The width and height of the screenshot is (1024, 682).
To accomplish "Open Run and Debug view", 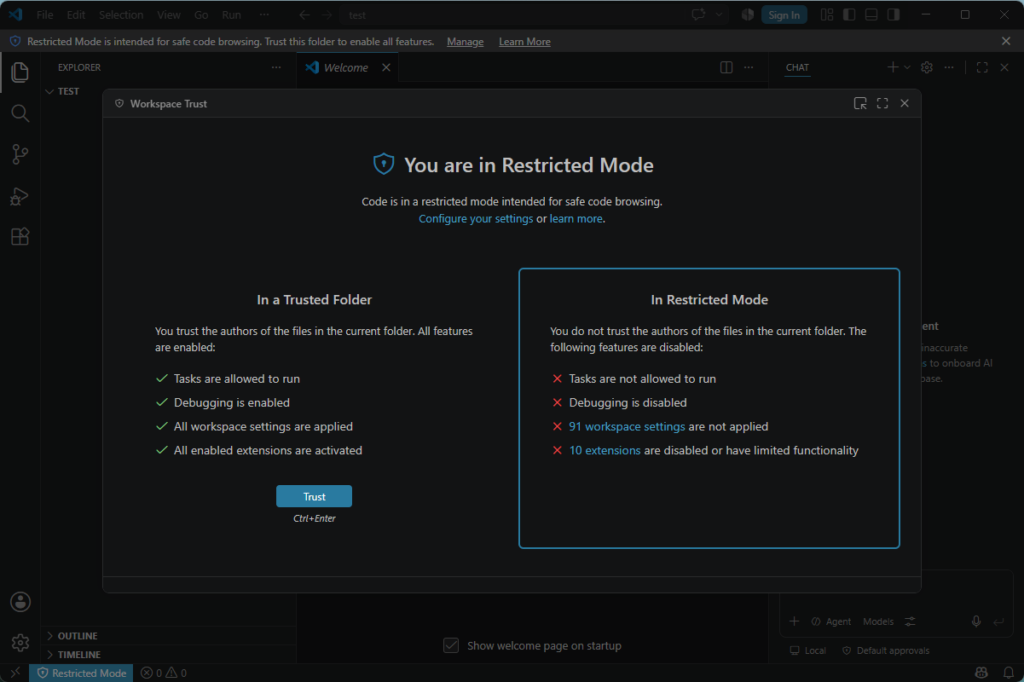I will click(20, 196).
